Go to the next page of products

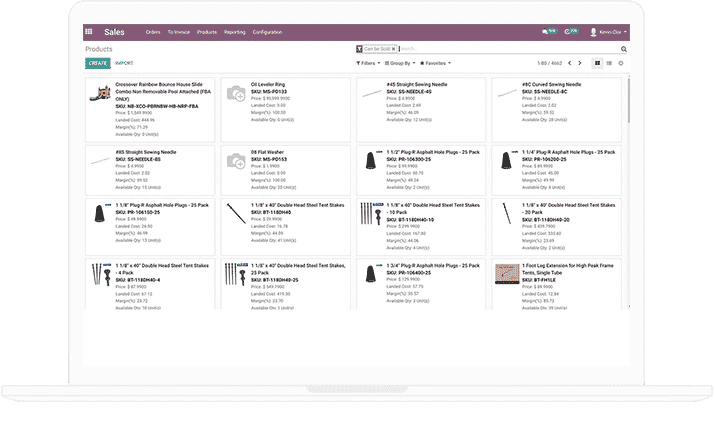tap(582, 63)
